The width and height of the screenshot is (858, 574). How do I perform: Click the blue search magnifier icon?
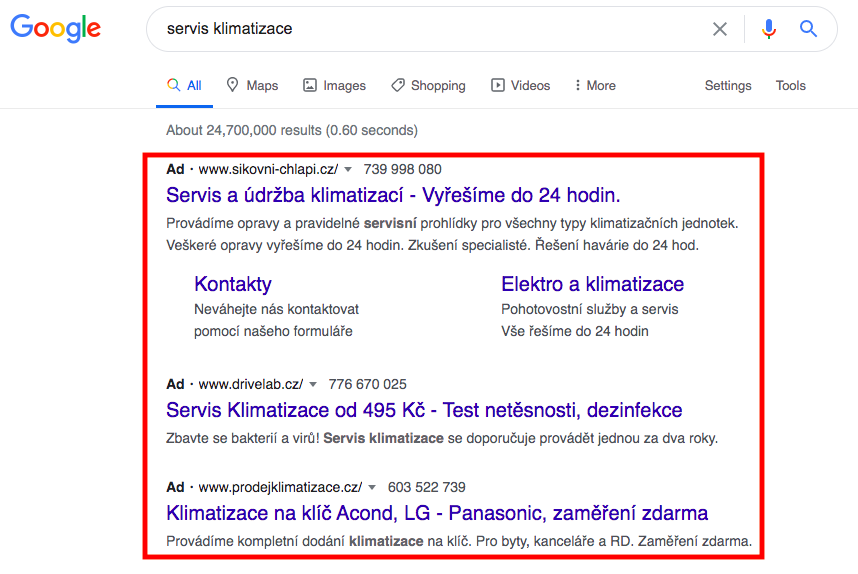coord(808,28)
